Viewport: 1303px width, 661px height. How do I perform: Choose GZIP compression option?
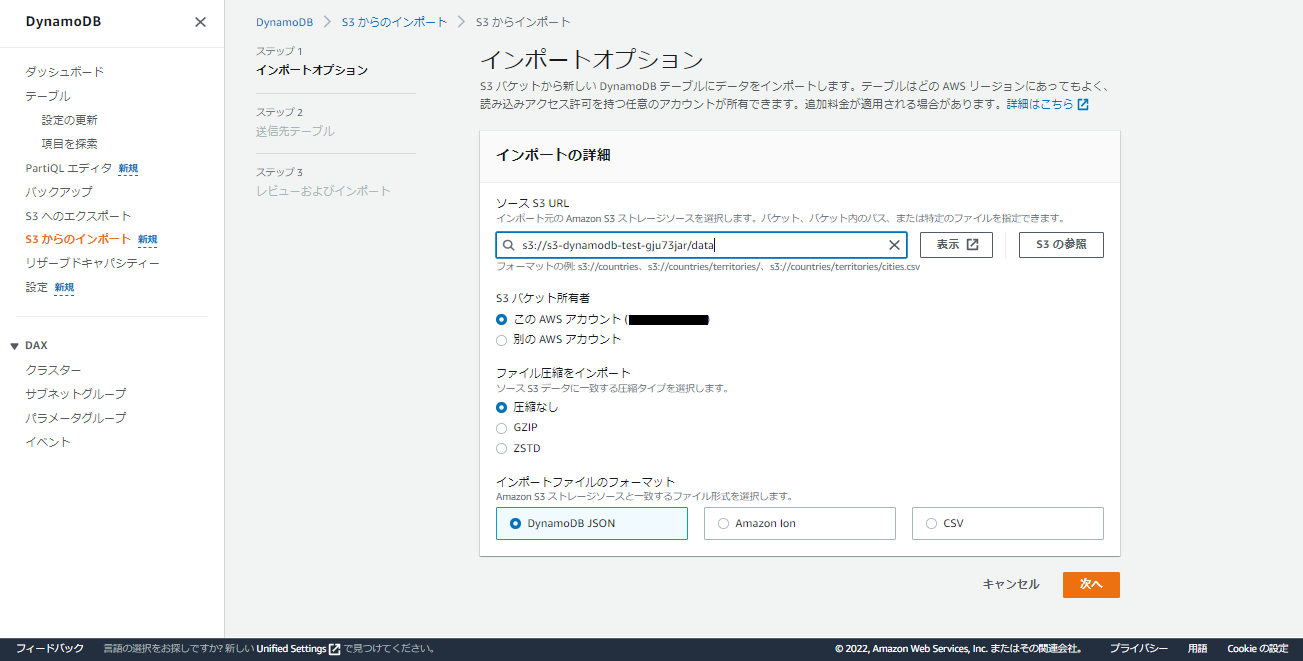point(502,428)
